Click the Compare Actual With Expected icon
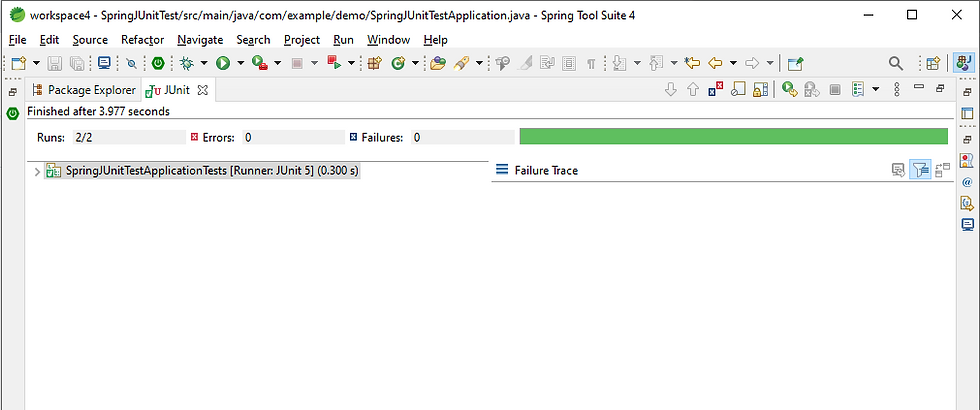 coord(898,170)
